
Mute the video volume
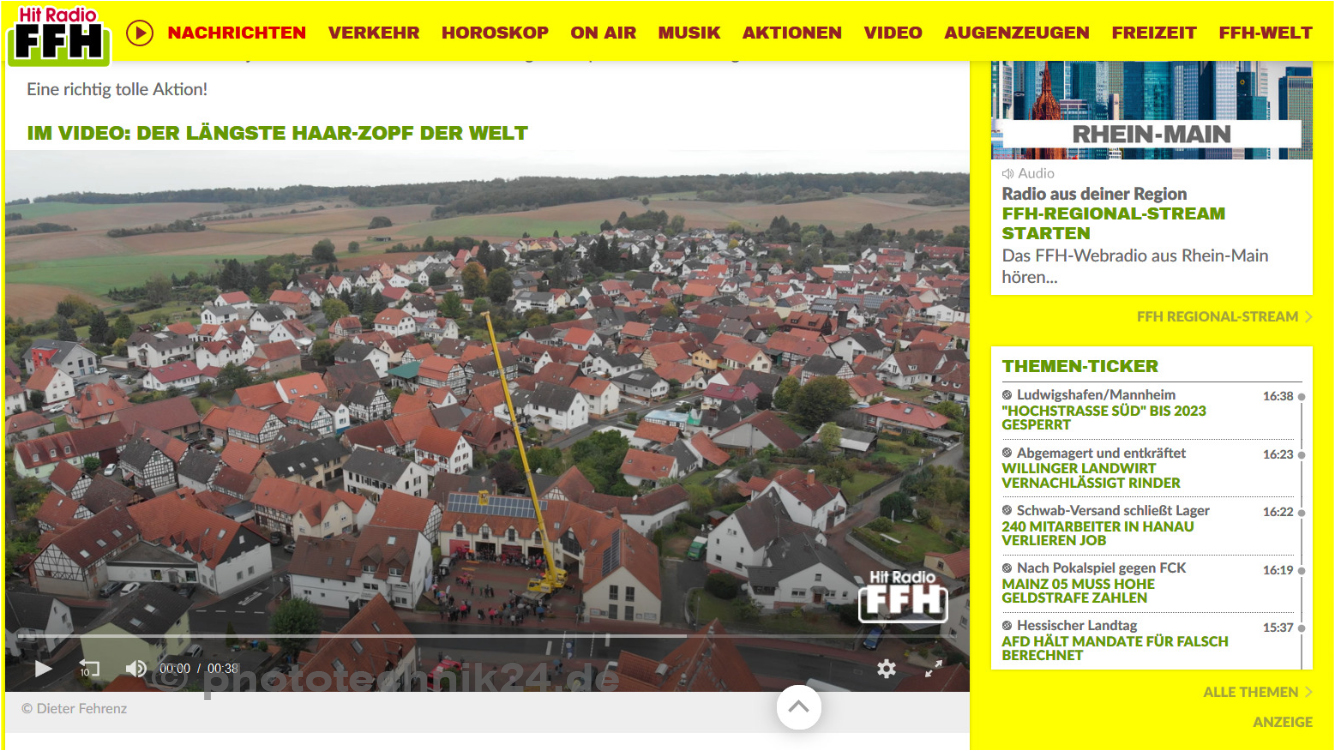tap(136, 668)
